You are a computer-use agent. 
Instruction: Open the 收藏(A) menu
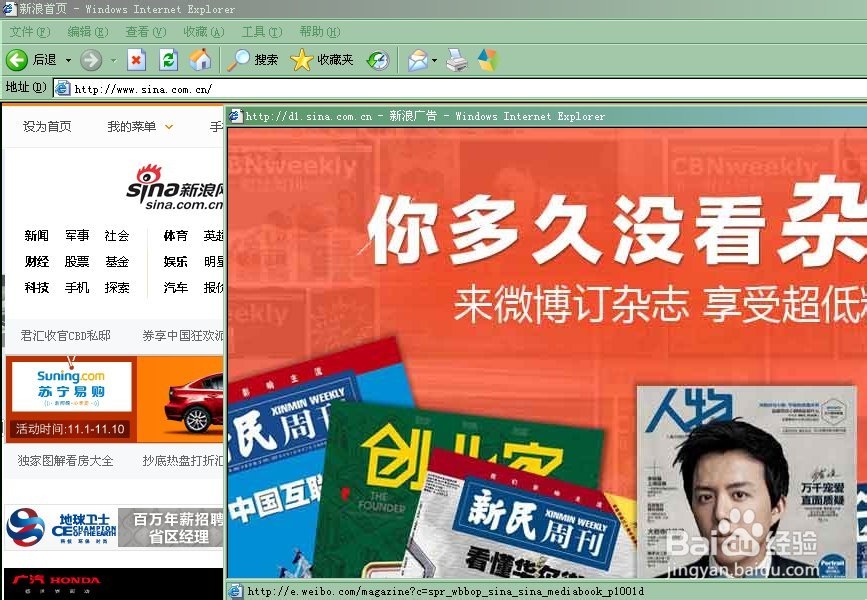(204, 32)
